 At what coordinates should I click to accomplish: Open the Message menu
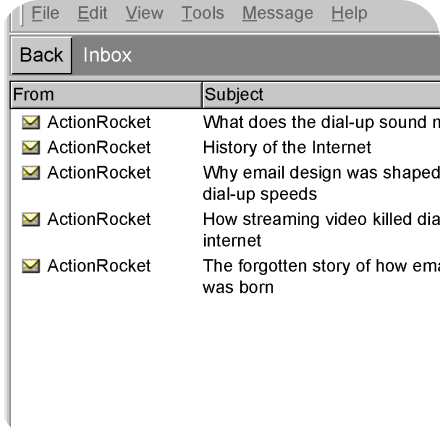[x=278, y=14]
